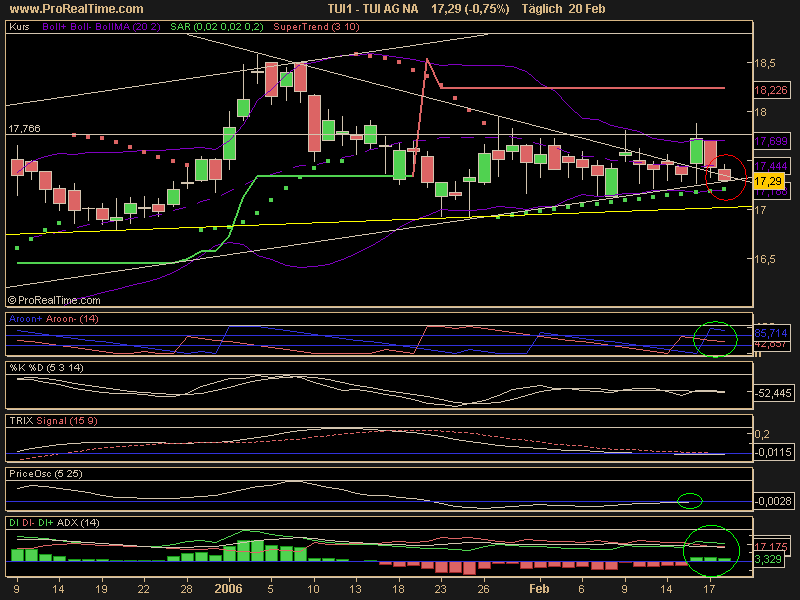Click the Kurs label in price panel
The width and height of the screenshot is (800, 600).
click(19, 27)
